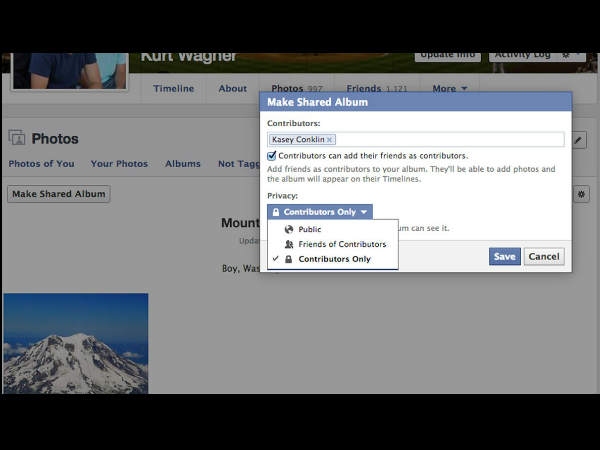Cancel the Make Shared Album dialog
The height and width of the screenshot is (450, 600).
coord(544,256)
